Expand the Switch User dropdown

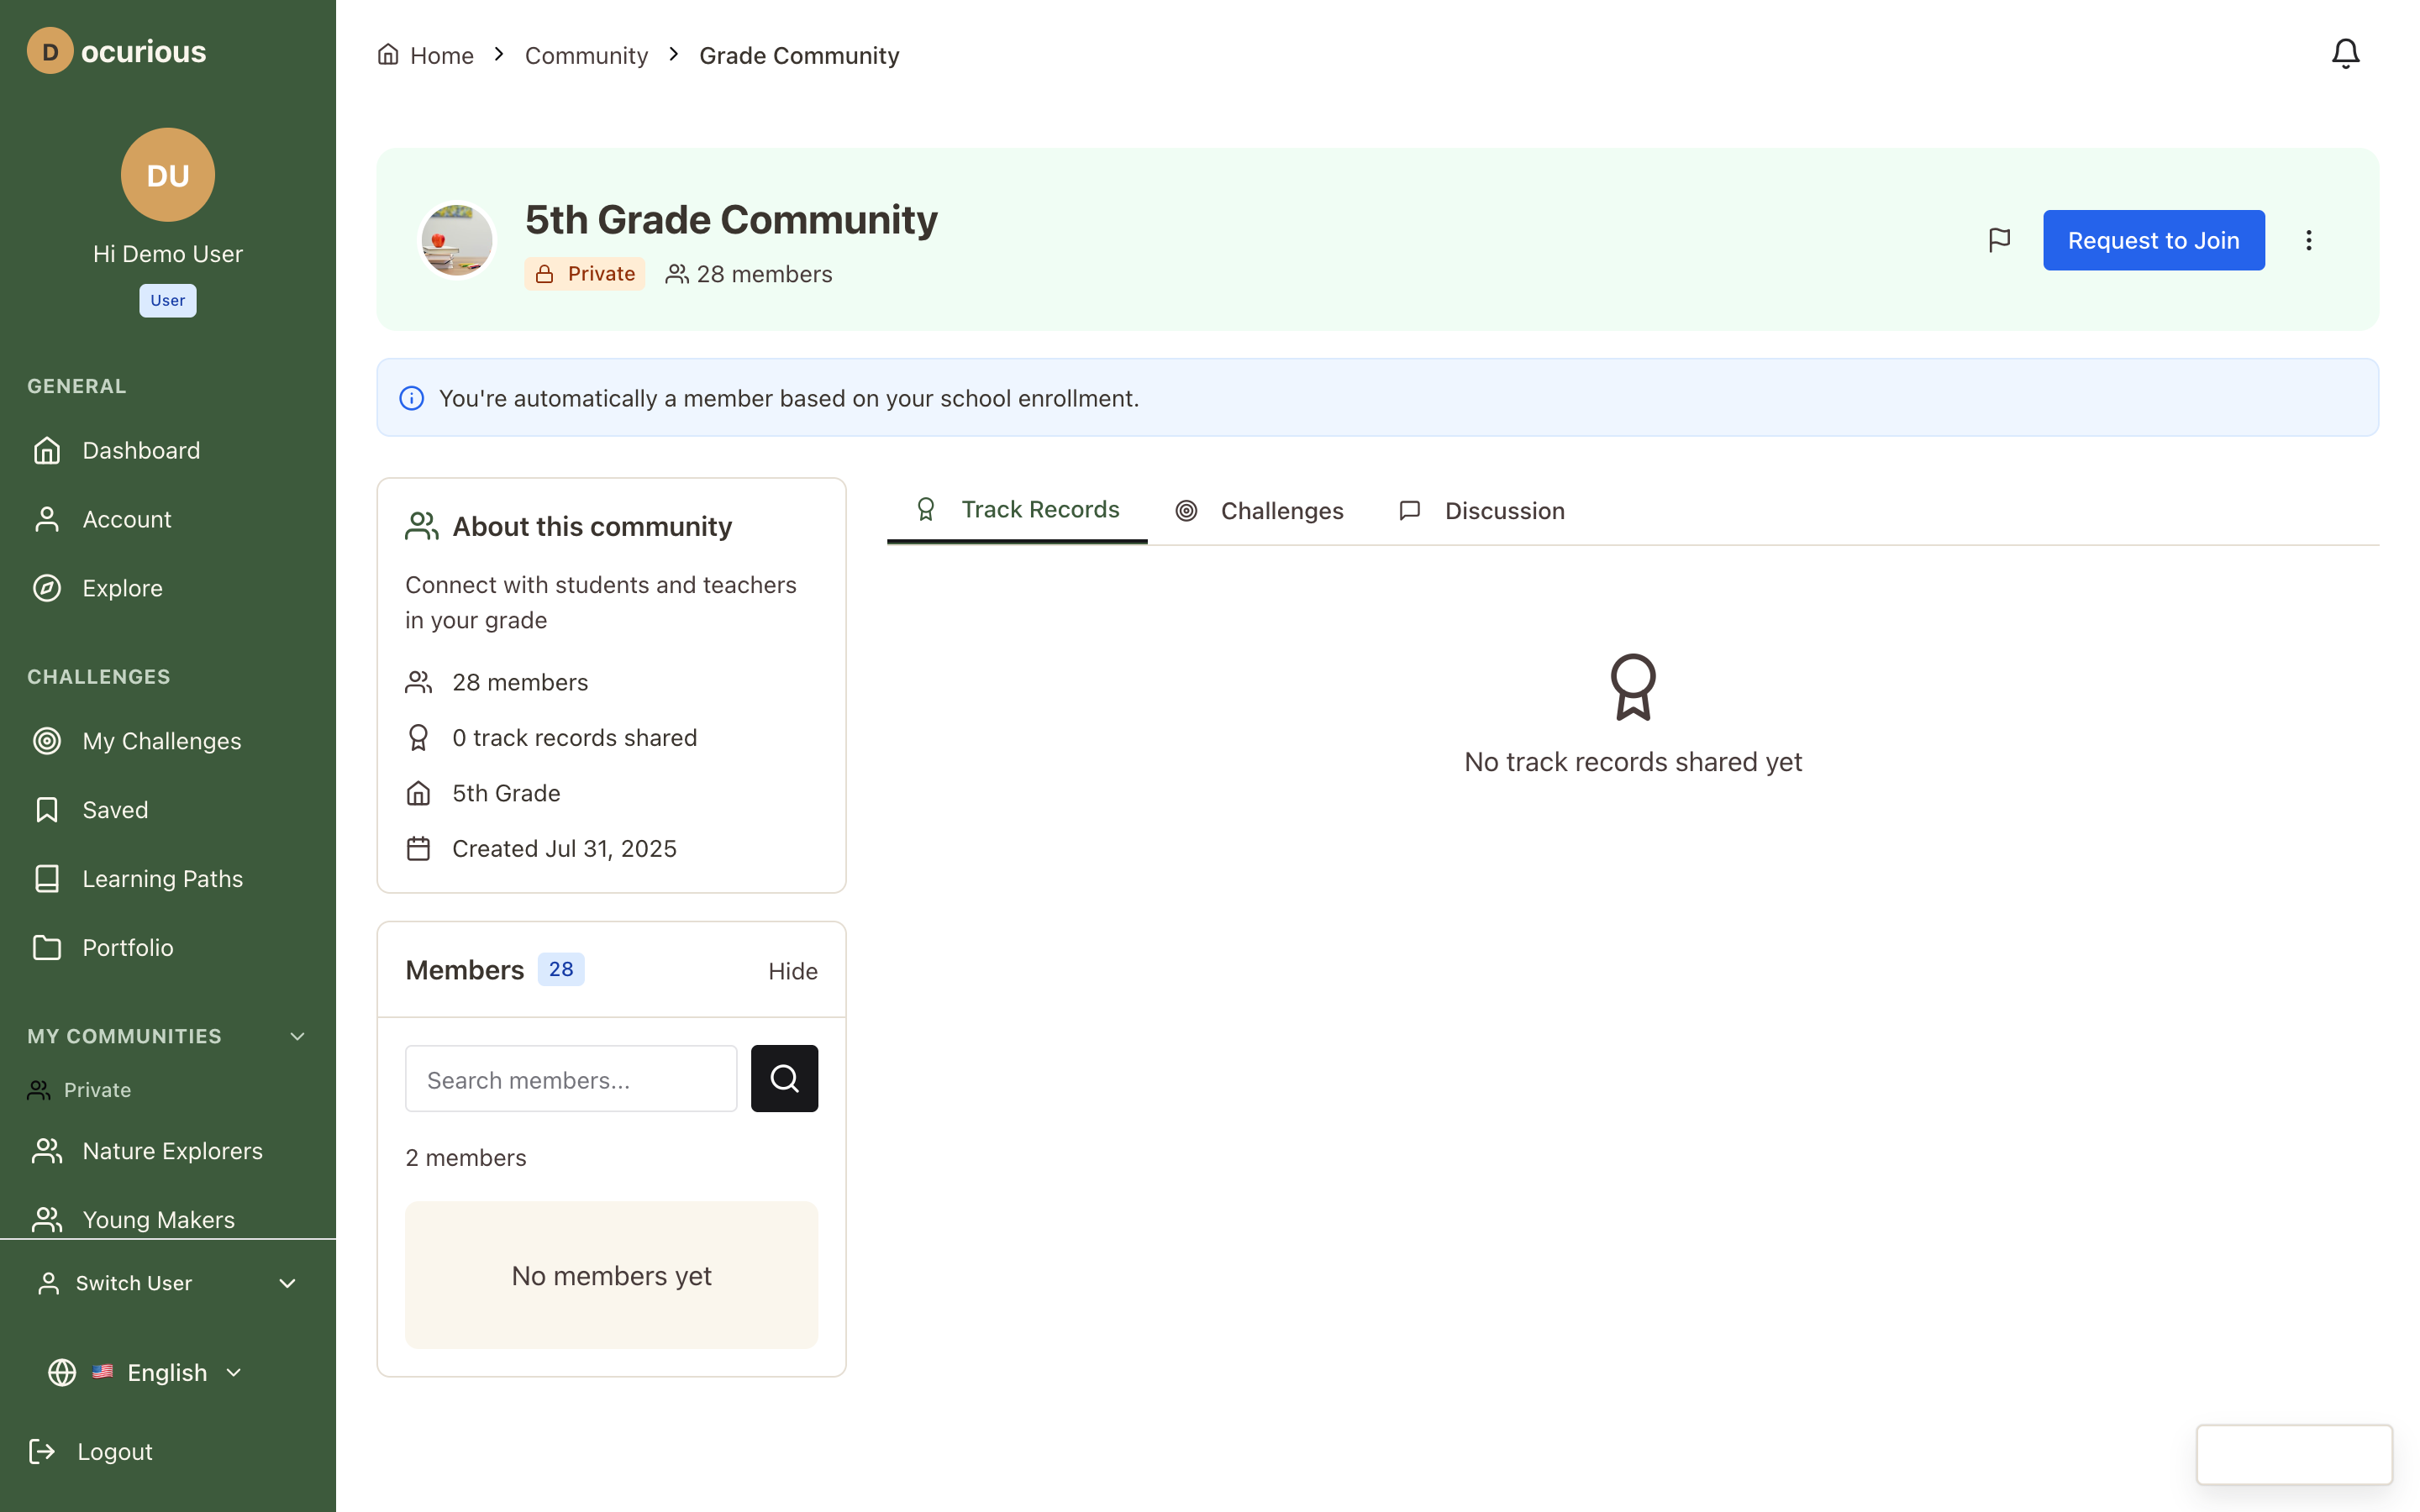tap(287, 1283)
